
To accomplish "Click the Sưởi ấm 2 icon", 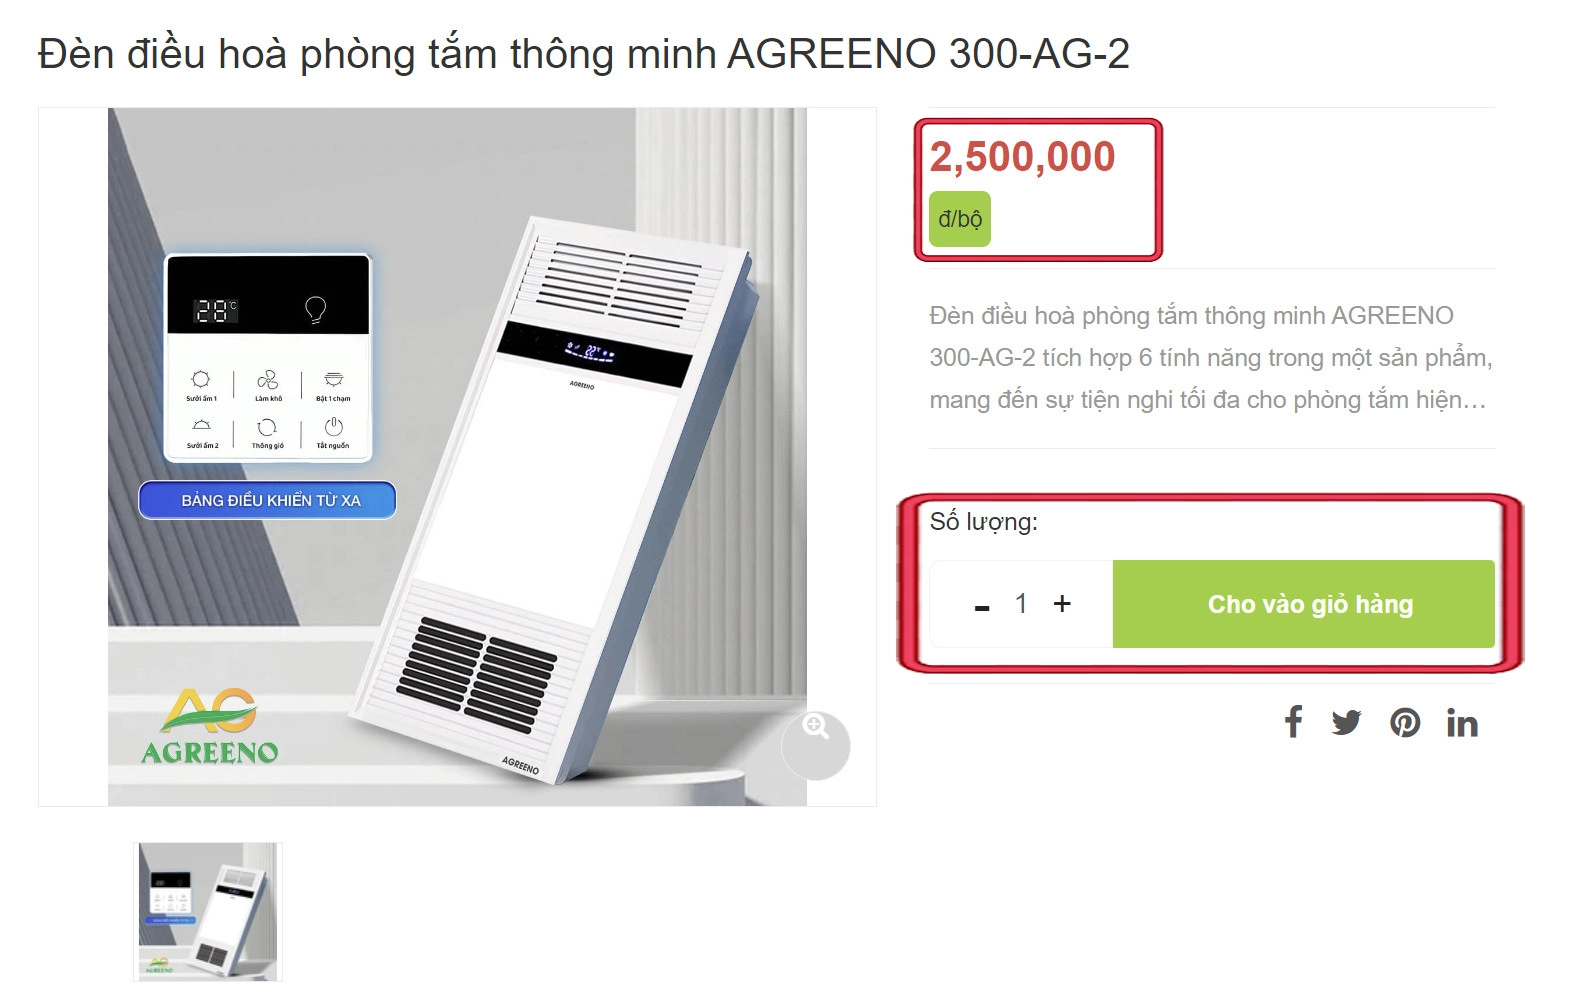I will (x=201, y=427).
